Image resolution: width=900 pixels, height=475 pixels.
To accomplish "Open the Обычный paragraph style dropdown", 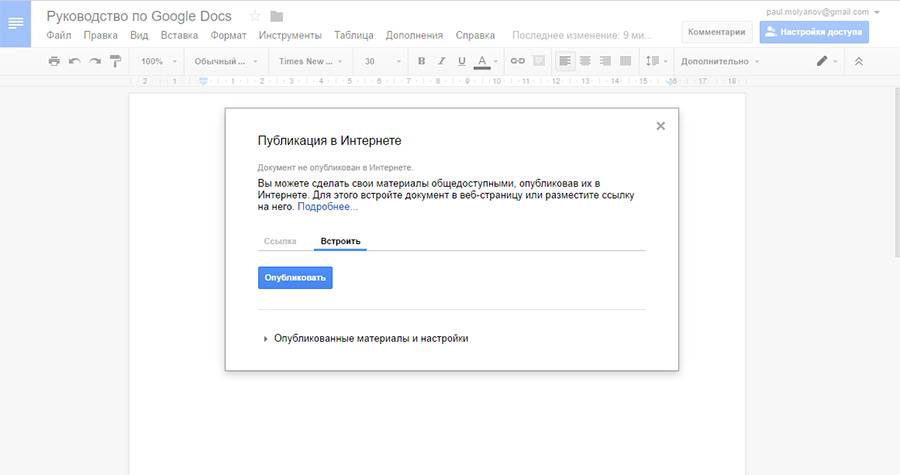I will [226, 61].
